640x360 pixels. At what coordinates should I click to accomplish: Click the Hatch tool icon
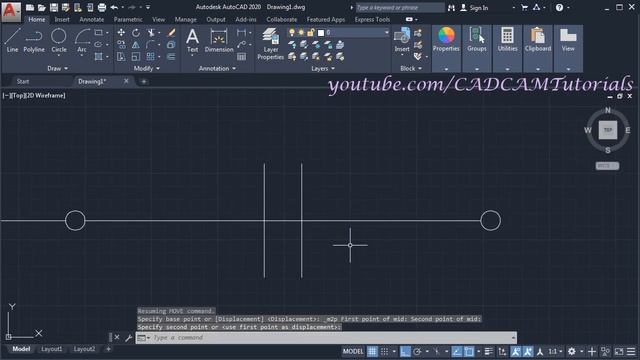(x=99, y=57)
